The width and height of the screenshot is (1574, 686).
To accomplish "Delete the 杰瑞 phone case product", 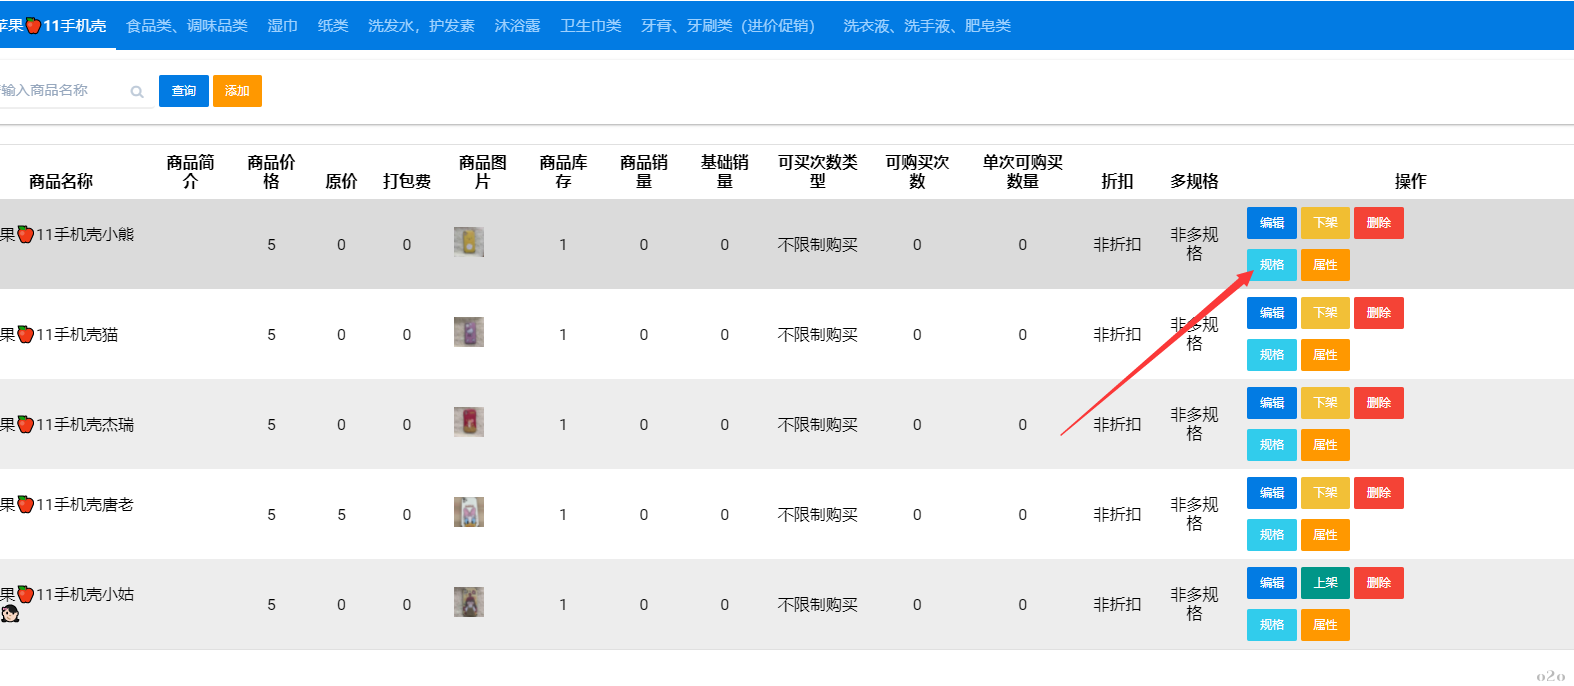I will (1378, 403).
